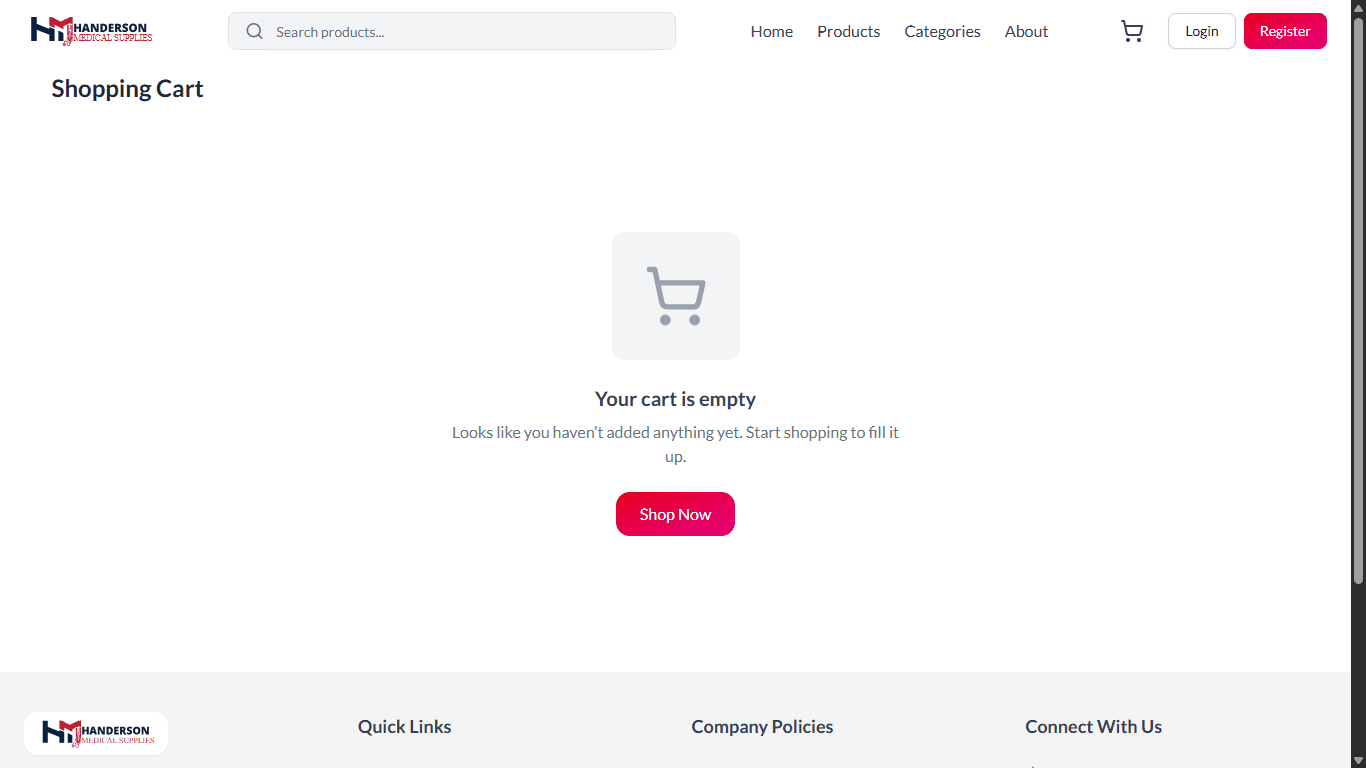
Task: Click the vertical scrollbar thumb
Action: click(x=1358, y=300)
